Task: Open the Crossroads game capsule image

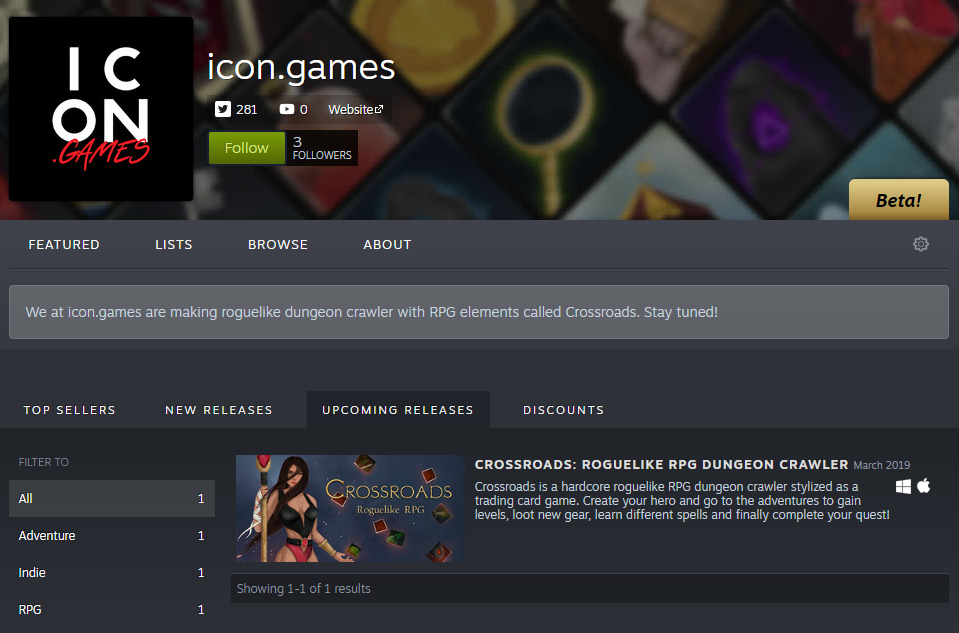Action: pos(350,508)
